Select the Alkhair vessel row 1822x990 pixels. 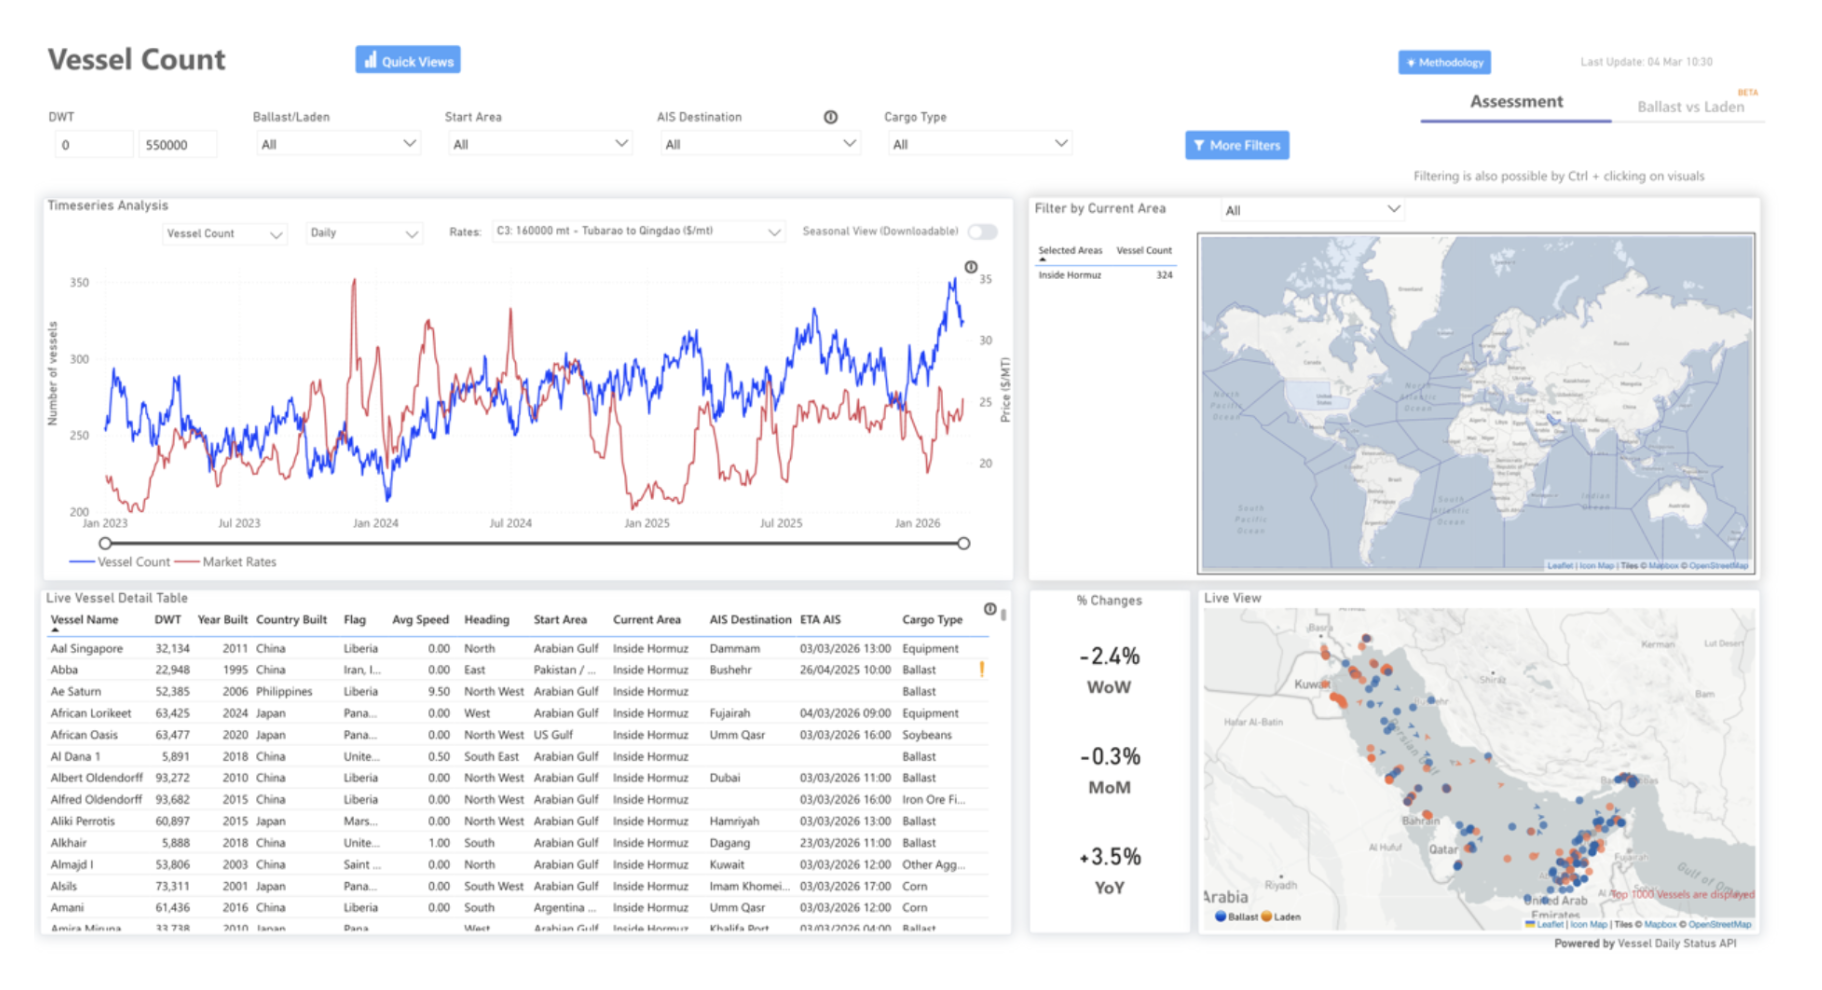518,843
